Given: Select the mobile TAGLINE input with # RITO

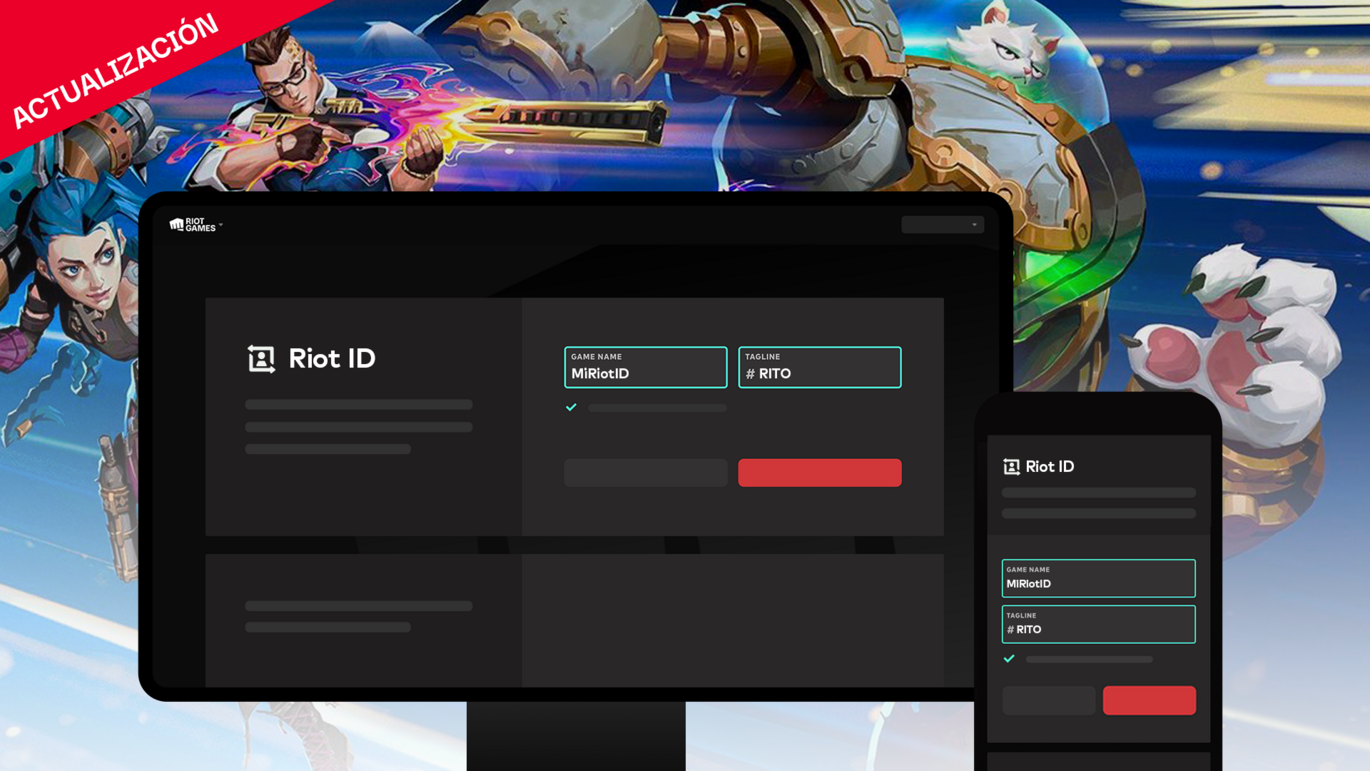Looking at the screenshot, I should pyautogui.click(x=1098, y=624).
